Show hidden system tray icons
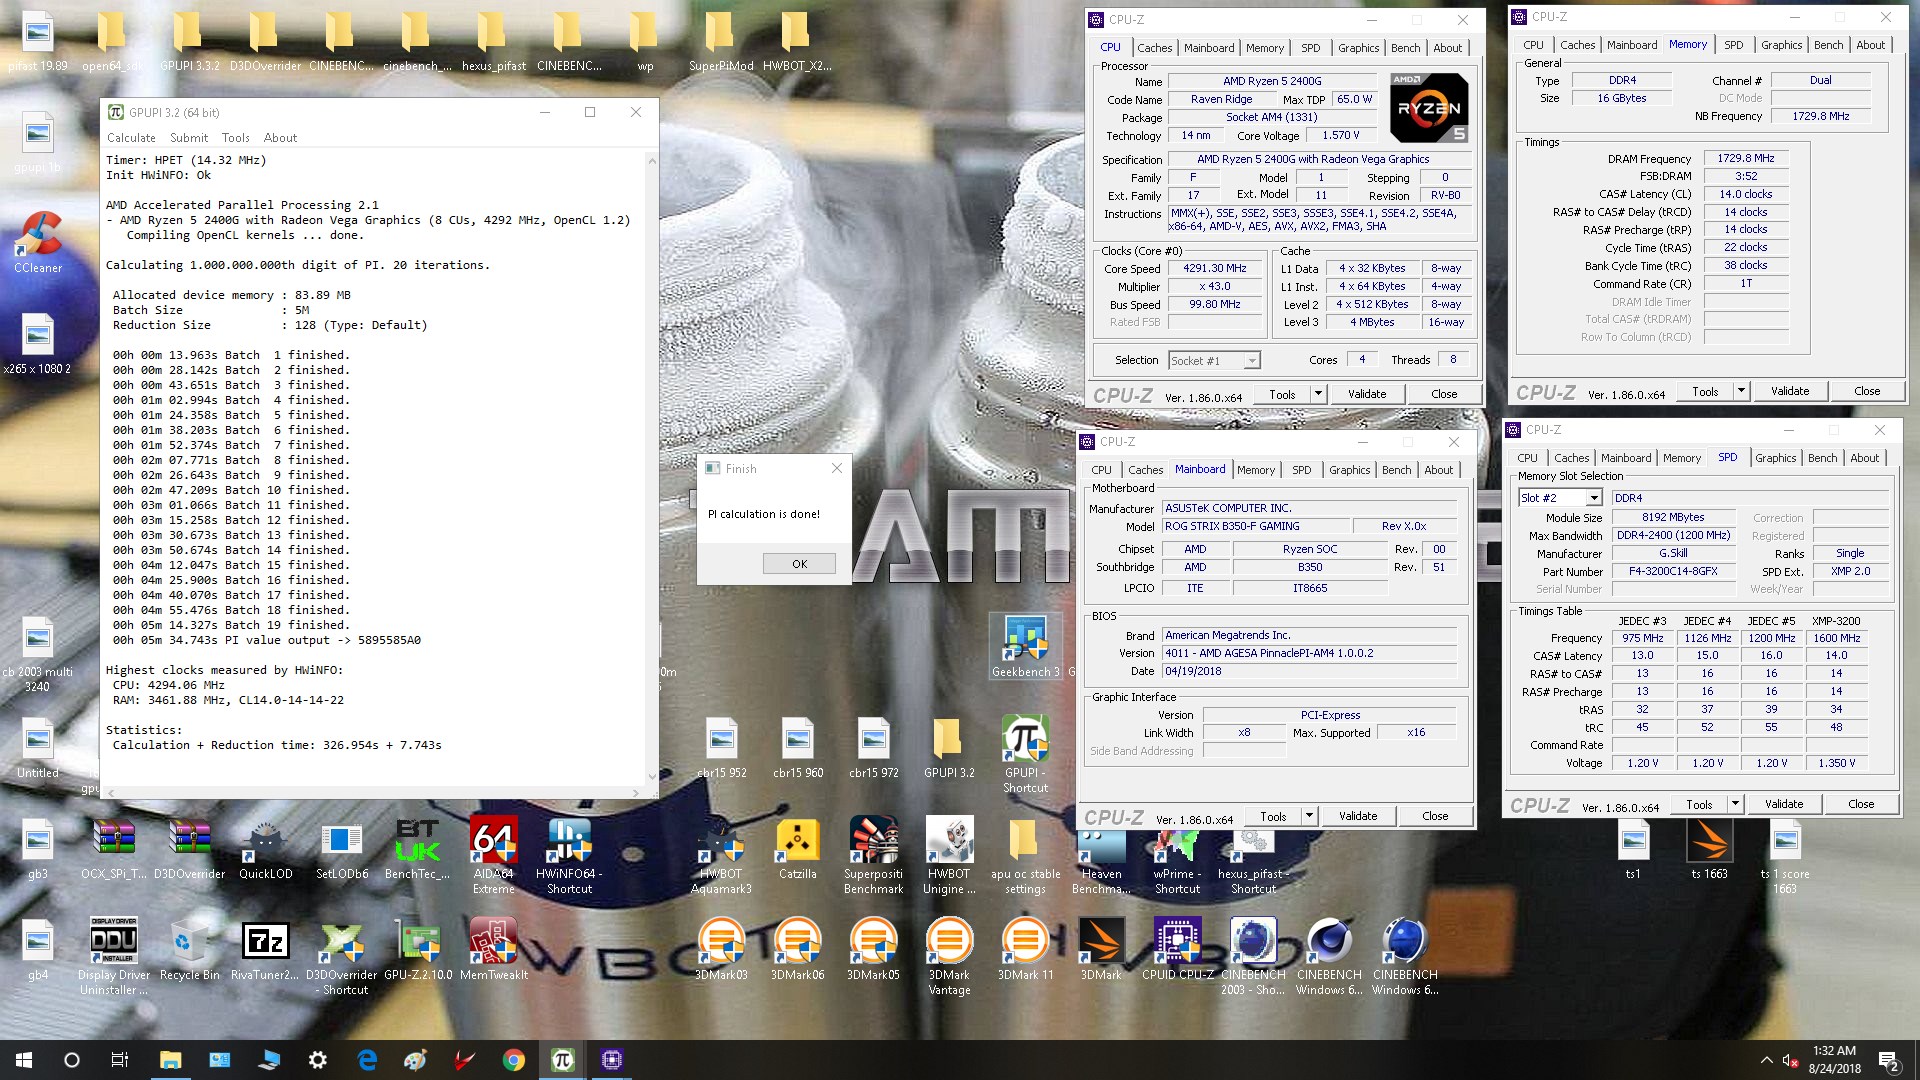Viewport: 1920px width, 1080px height. coord(1766,1060)
